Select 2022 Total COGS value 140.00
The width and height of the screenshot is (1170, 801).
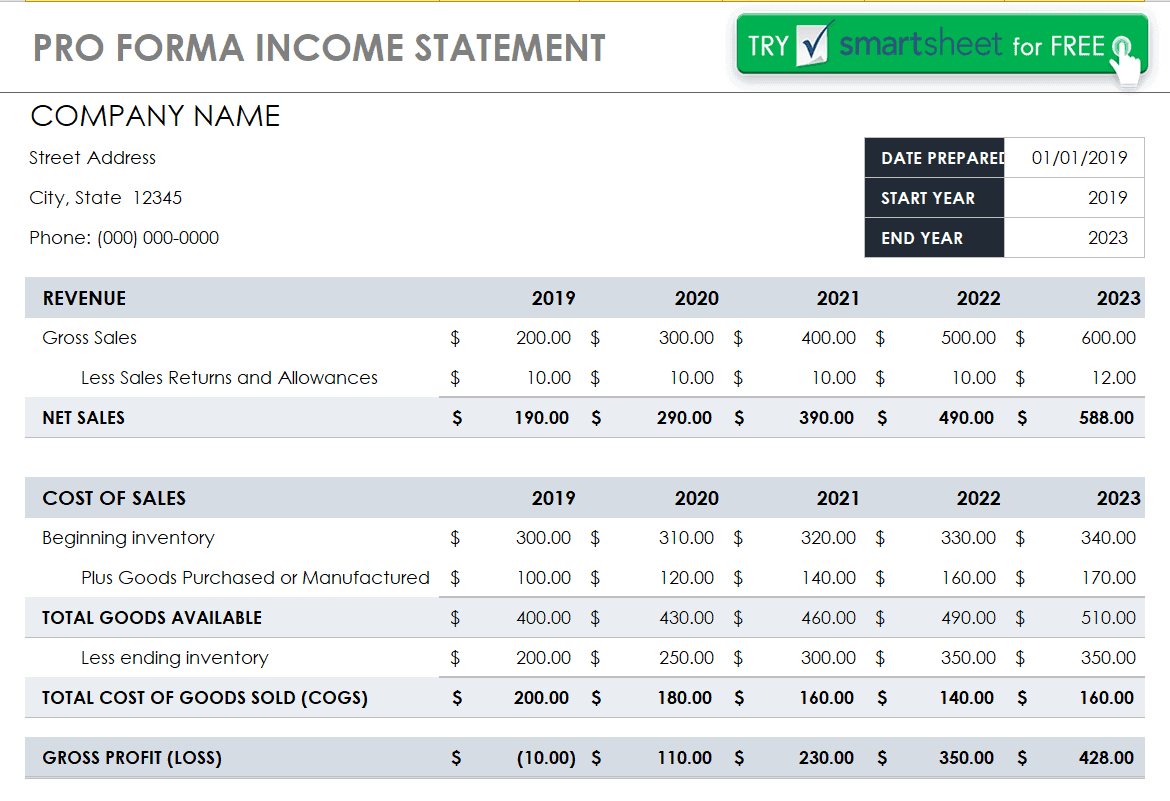tap(966, 698)
